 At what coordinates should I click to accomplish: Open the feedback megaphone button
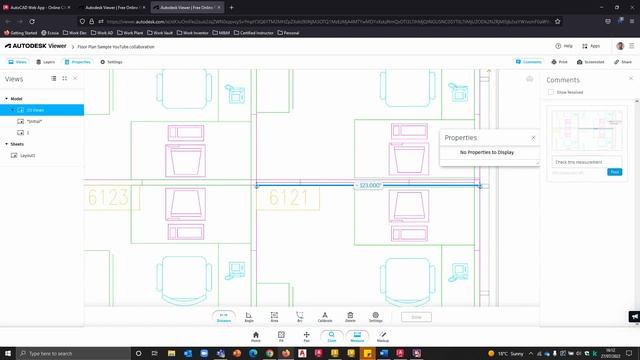tap(634, 316)
